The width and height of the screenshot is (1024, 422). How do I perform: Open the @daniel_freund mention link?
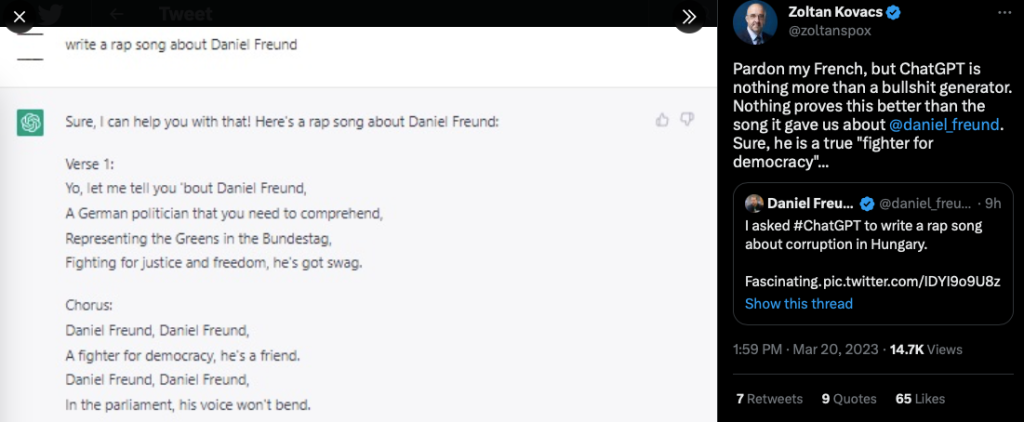[x=944, y=124]
